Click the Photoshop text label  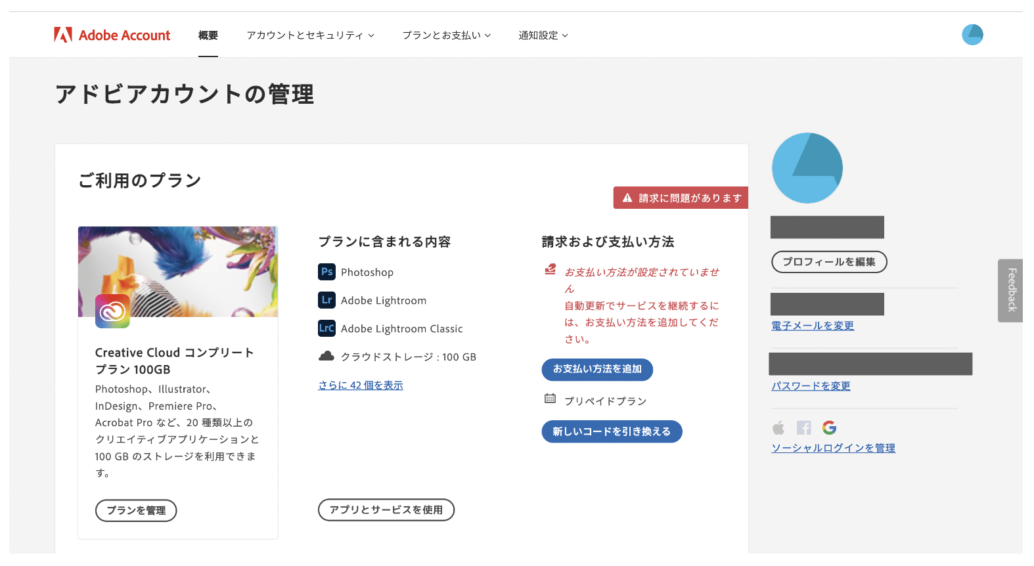pos(367,272)
